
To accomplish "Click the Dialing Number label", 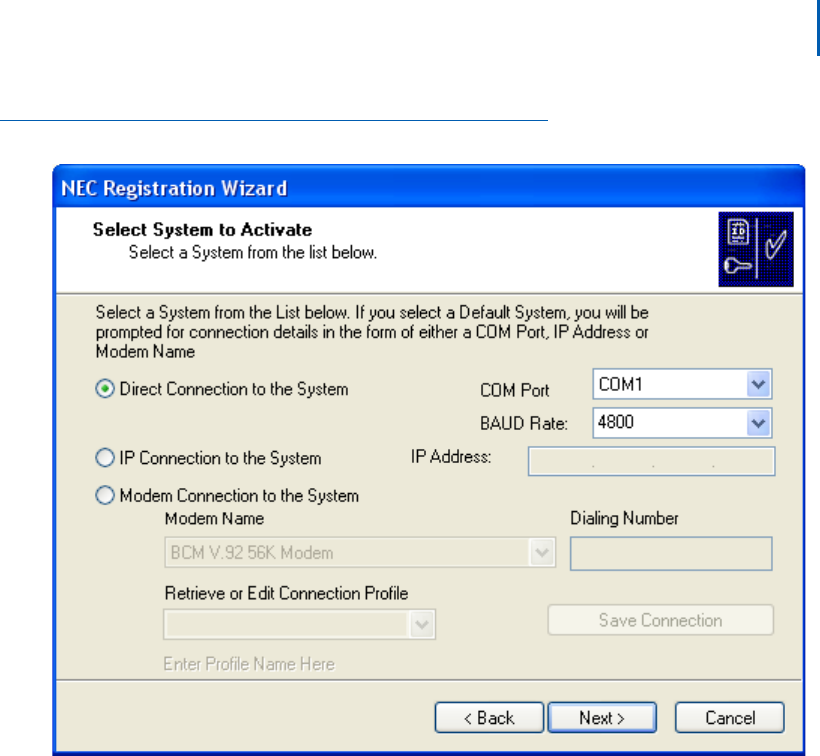I will 624,518.
